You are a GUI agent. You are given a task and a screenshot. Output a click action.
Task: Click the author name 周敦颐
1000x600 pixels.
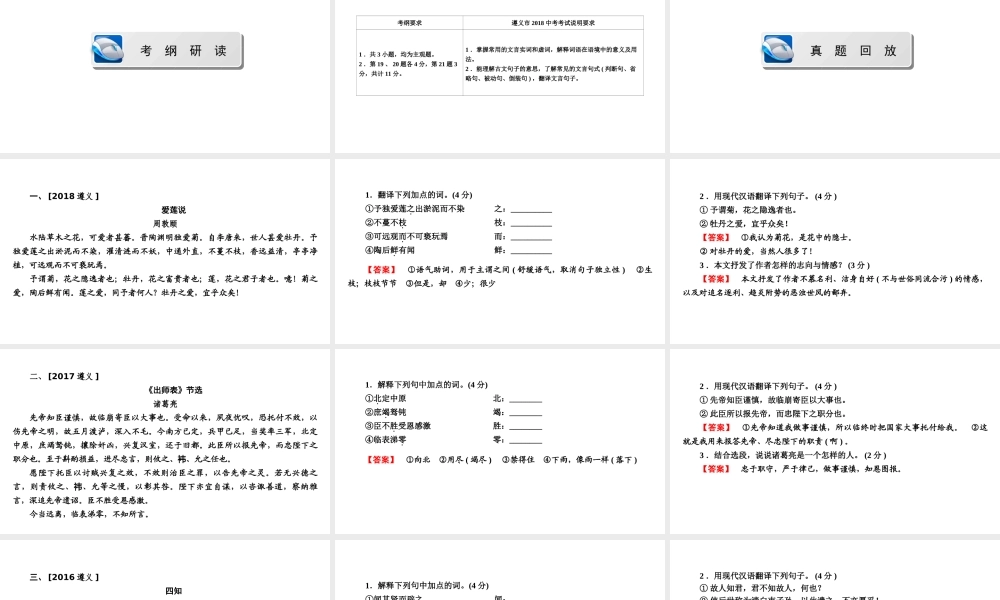[165, 224]
